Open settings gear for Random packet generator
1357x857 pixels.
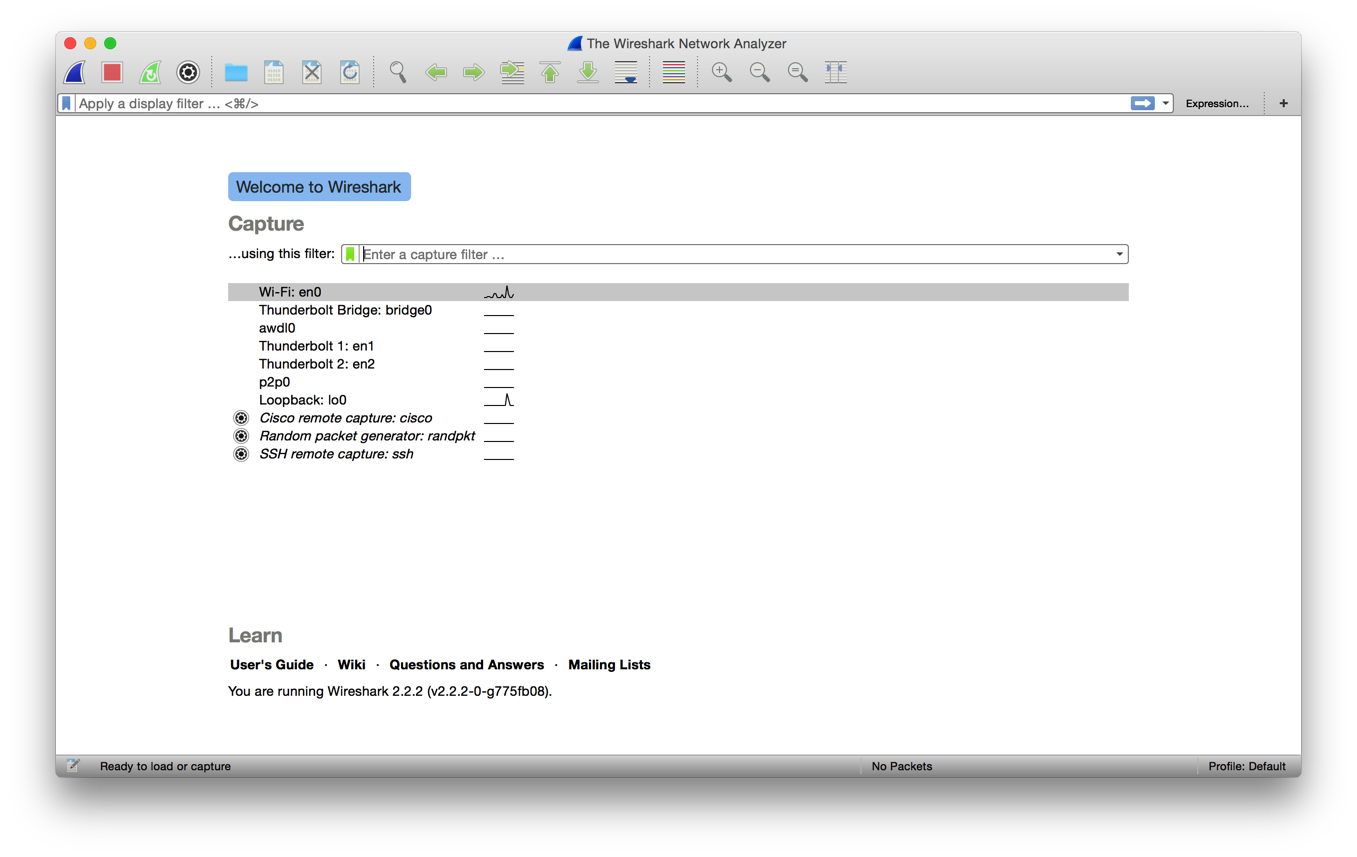tap(241, 436)
